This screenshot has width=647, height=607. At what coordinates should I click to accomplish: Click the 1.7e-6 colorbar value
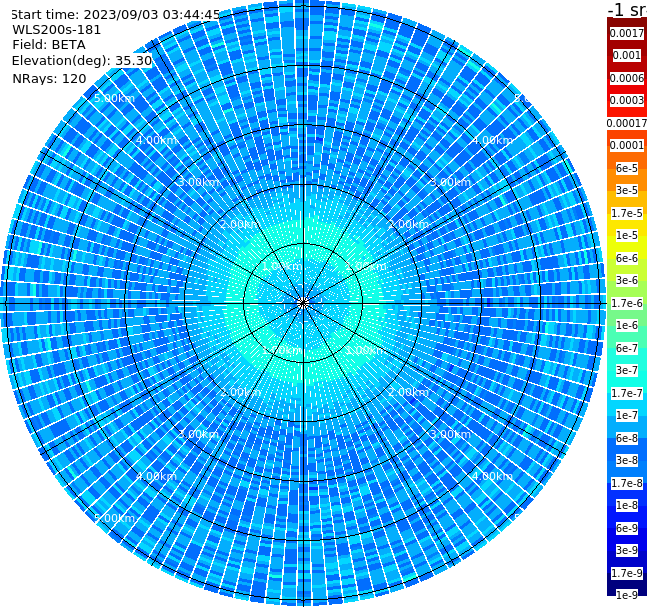pyautogui.click(x=627, y=303)
